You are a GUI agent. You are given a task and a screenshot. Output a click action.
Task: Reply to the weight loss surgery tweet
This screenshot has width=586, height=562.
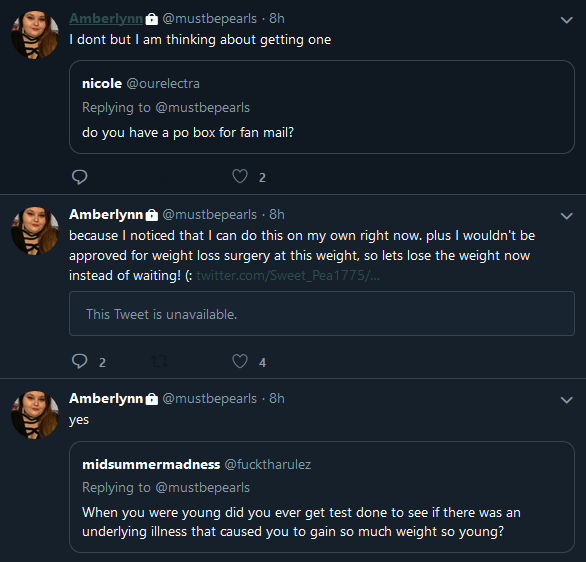coord(79,361)
